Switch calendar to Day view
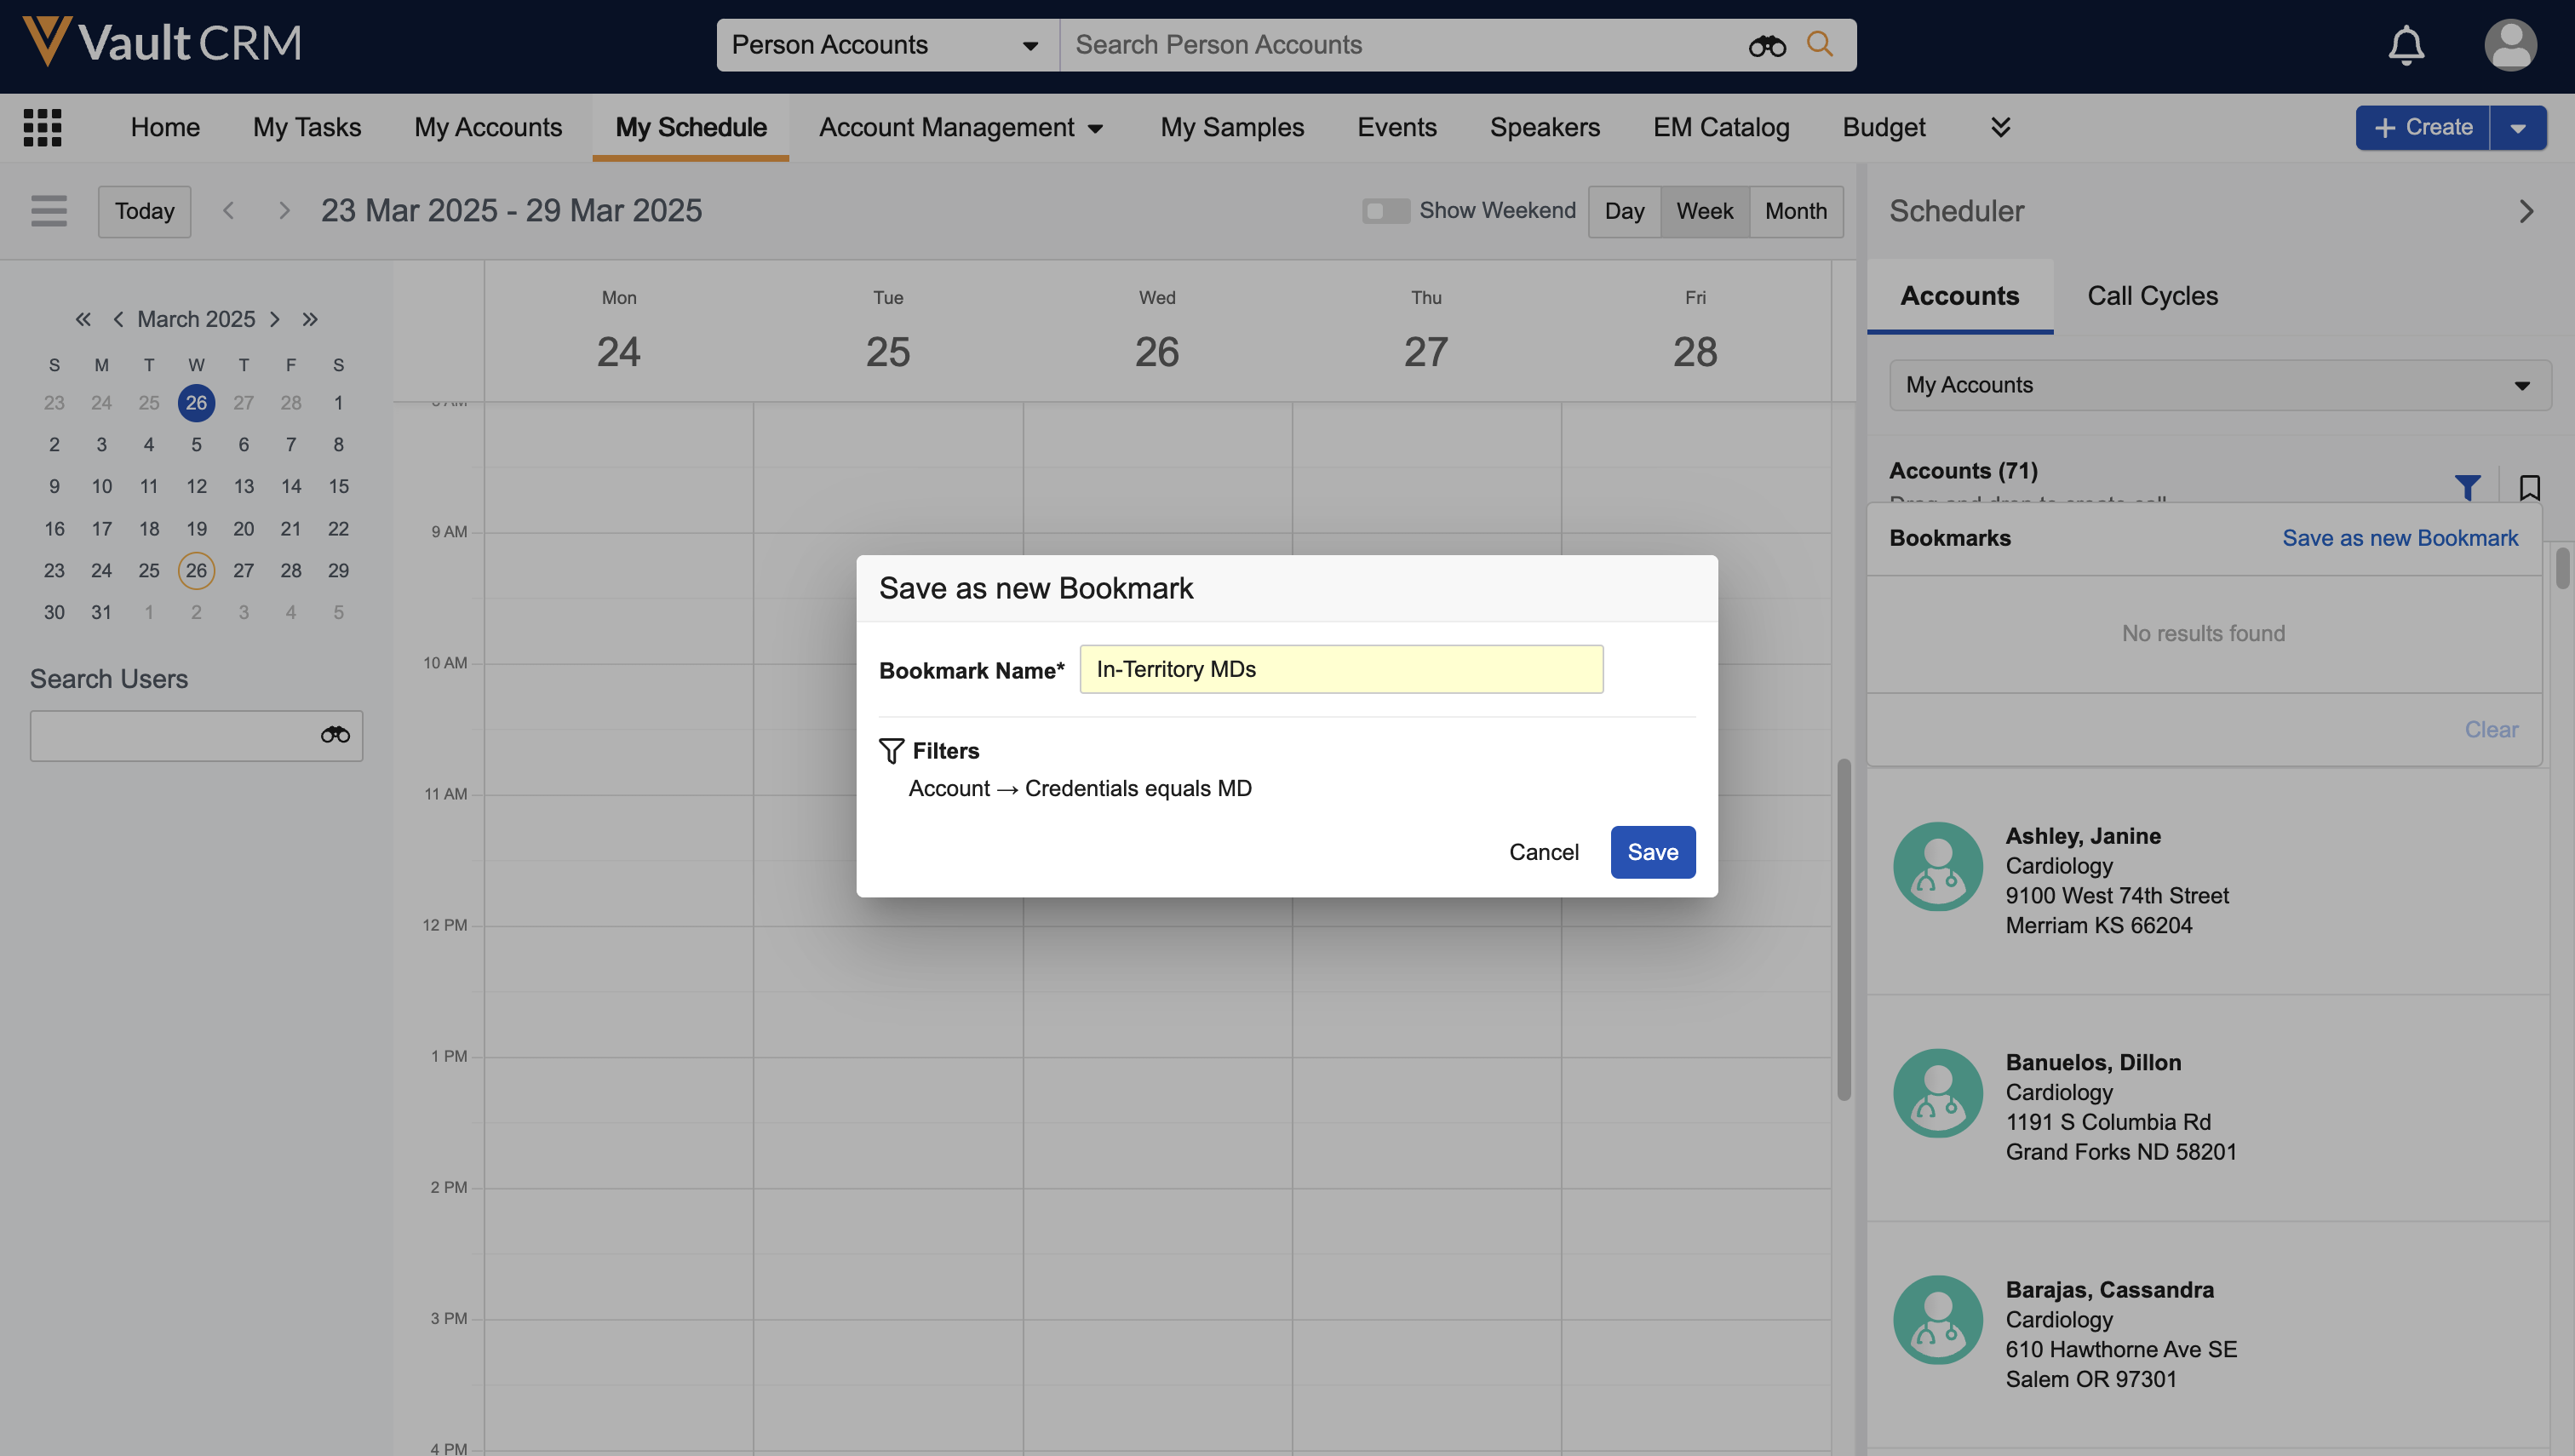The image size is (2575, 1456). coord(1623,210)
